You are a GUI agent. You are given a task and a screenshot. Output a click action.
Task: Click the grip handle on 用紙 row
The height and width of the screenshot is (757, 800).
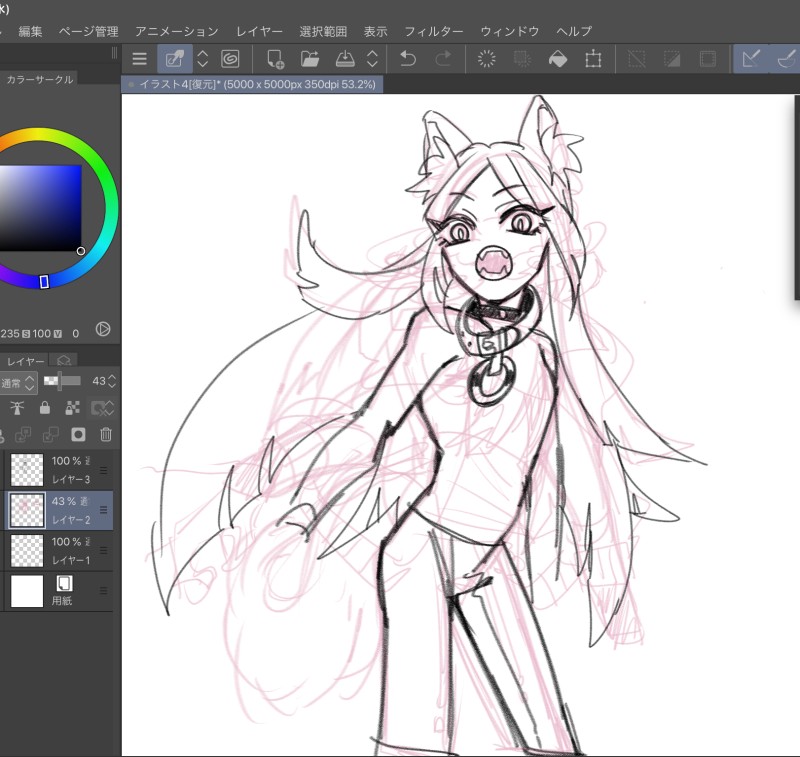tap(104, 591)
